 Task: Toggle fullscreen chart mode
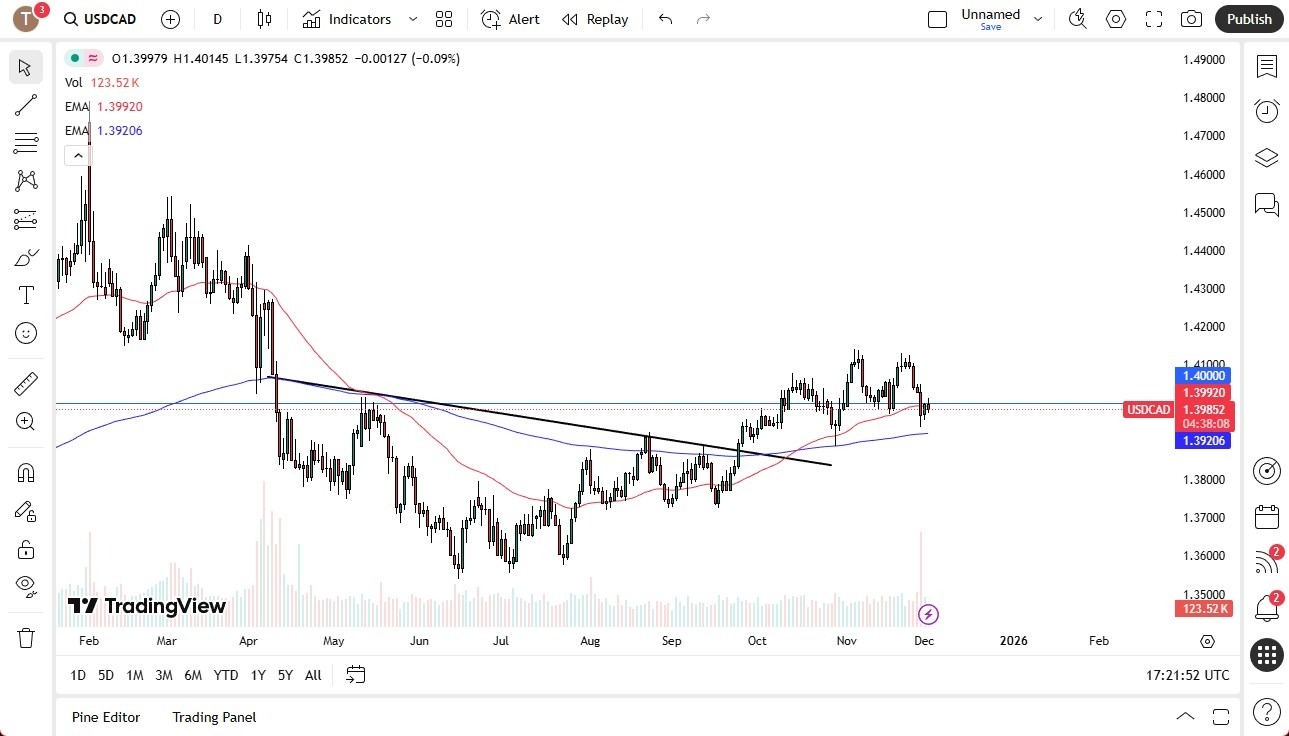(1153, 19)
